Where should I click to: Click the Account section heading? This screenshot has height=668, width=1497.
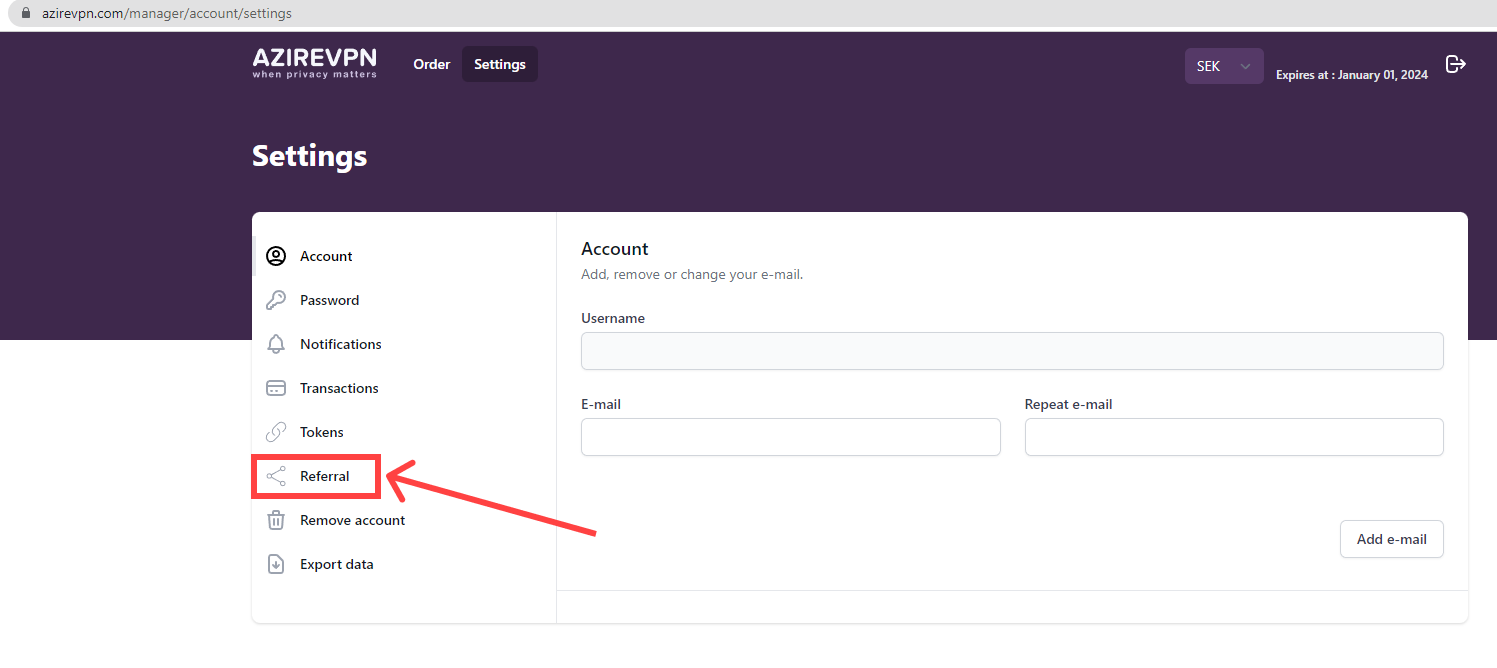pos(615,249)
